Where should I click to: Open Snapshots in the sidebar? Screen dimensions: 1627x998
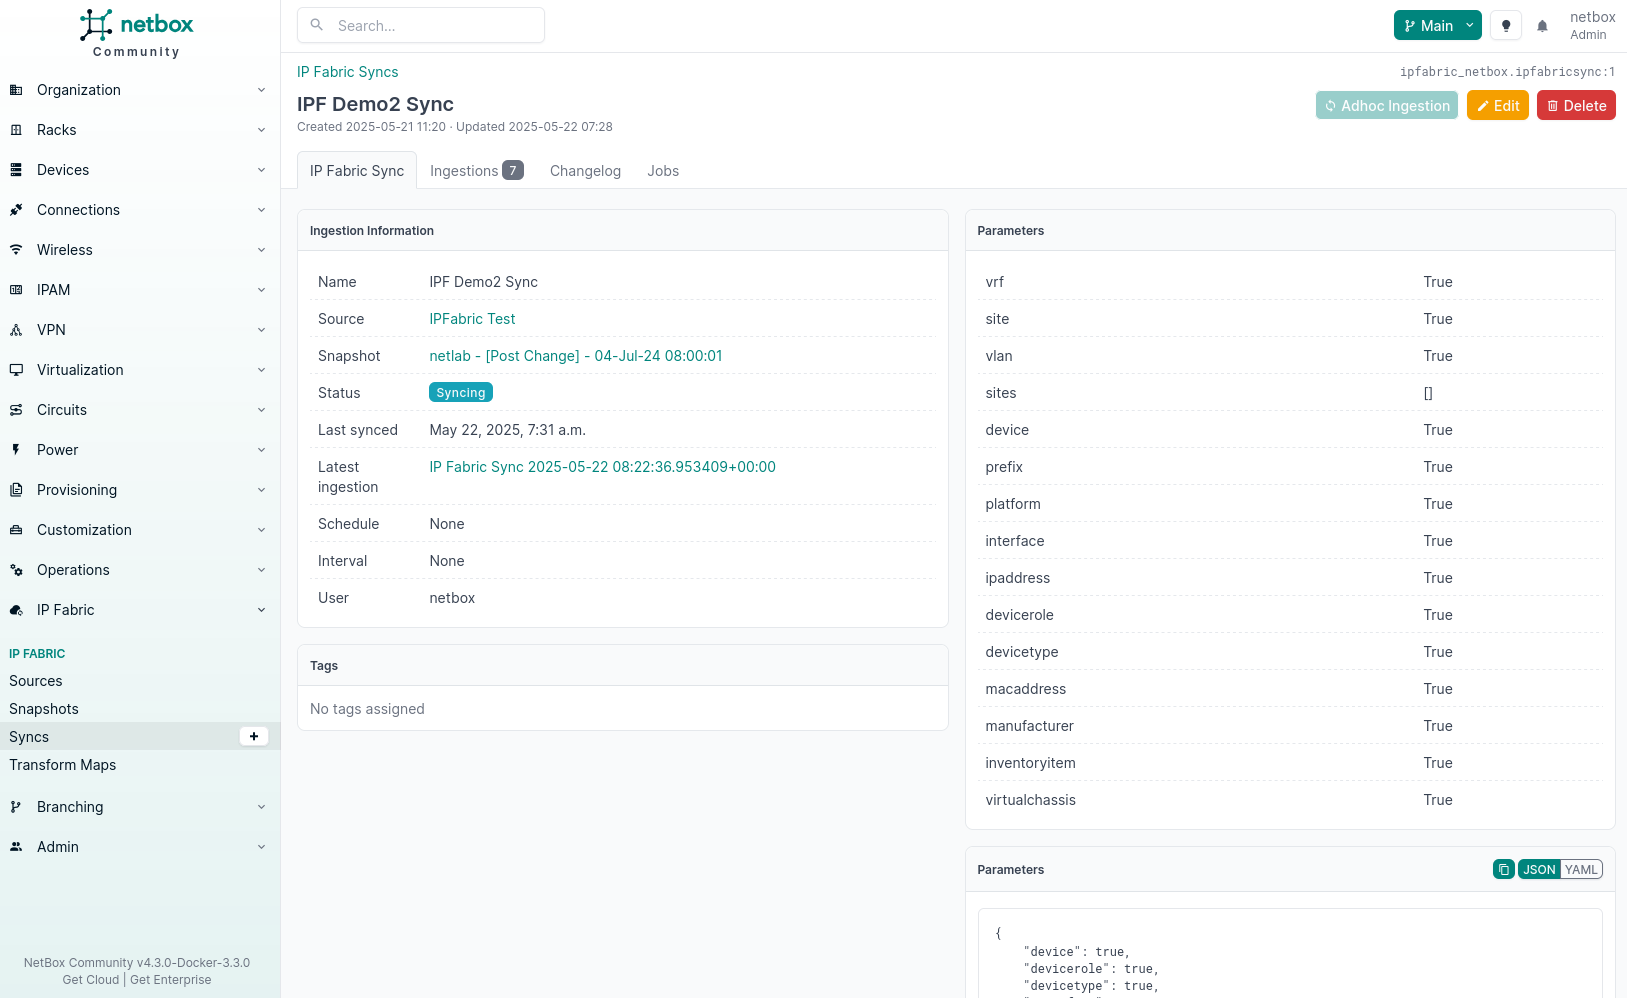[x=44, y=709]
